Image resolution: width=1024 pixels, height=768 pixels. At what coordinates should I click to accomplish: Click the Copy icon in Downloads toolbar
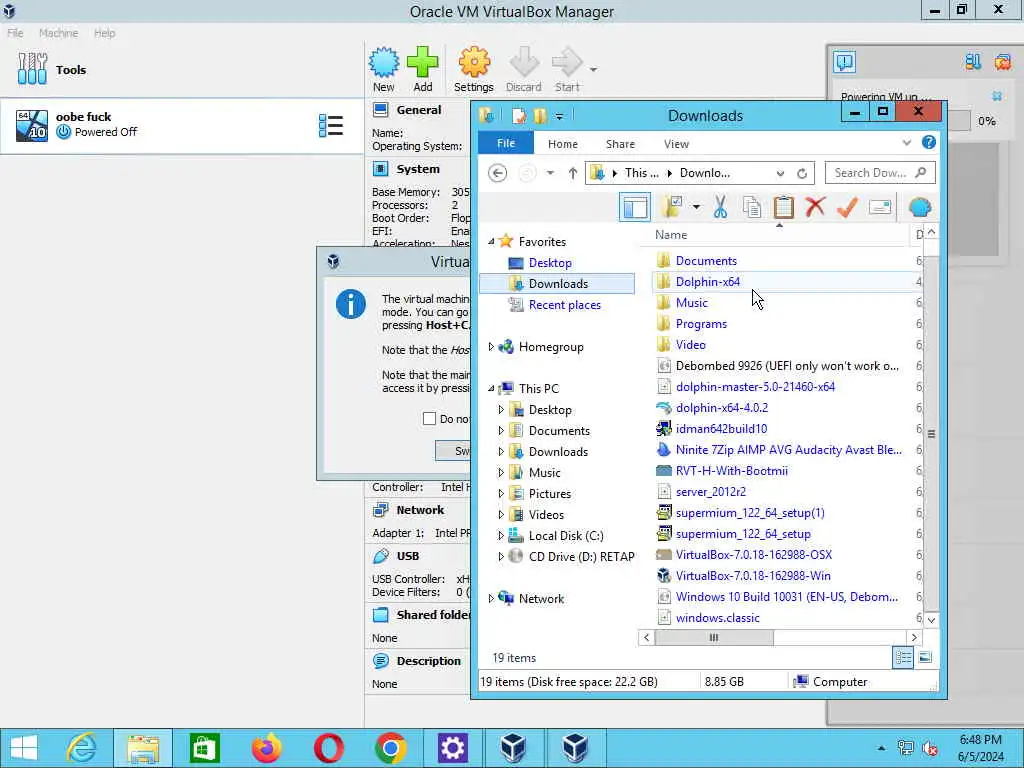pos(752,207)
